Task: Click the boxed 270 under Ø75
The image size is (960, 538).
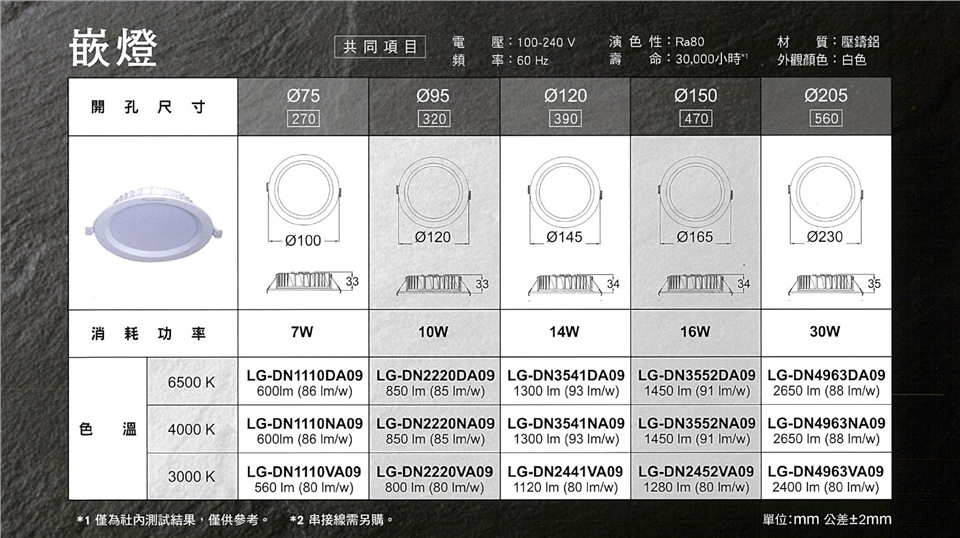Action: [x=303, y=119]
